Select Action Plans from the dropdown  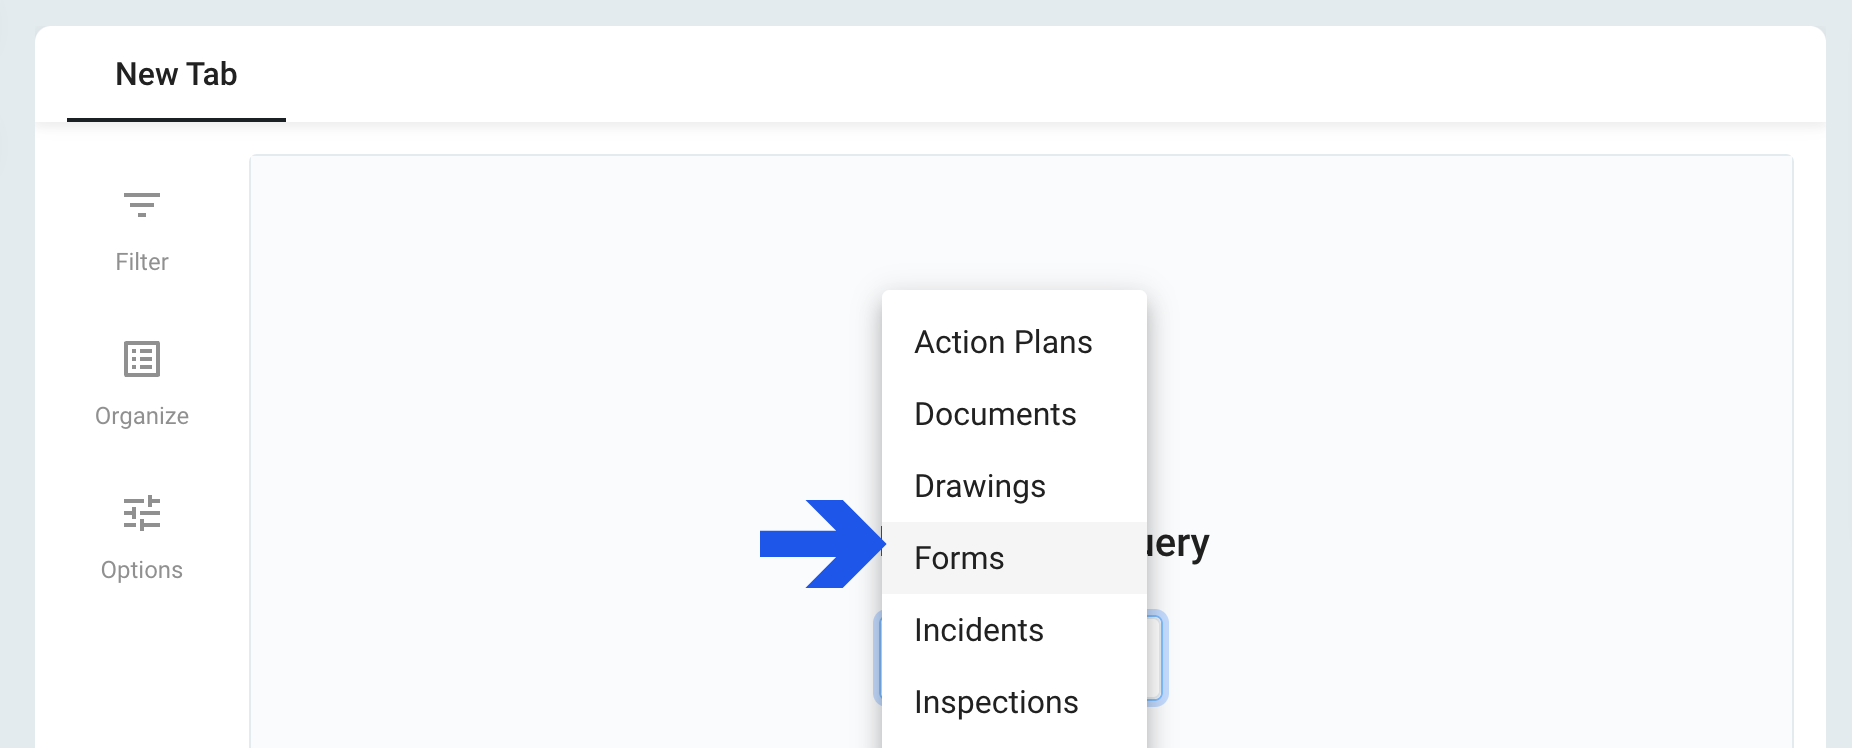click(1003, 342)
